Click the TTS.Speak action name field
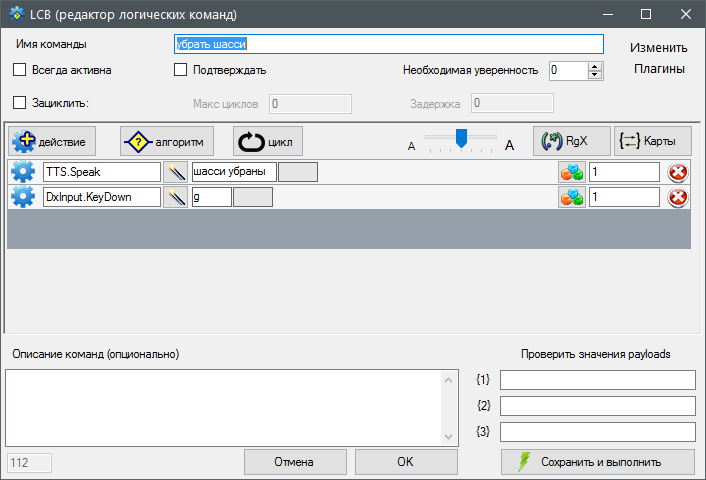The image size is (706, 480). [102, 172]
